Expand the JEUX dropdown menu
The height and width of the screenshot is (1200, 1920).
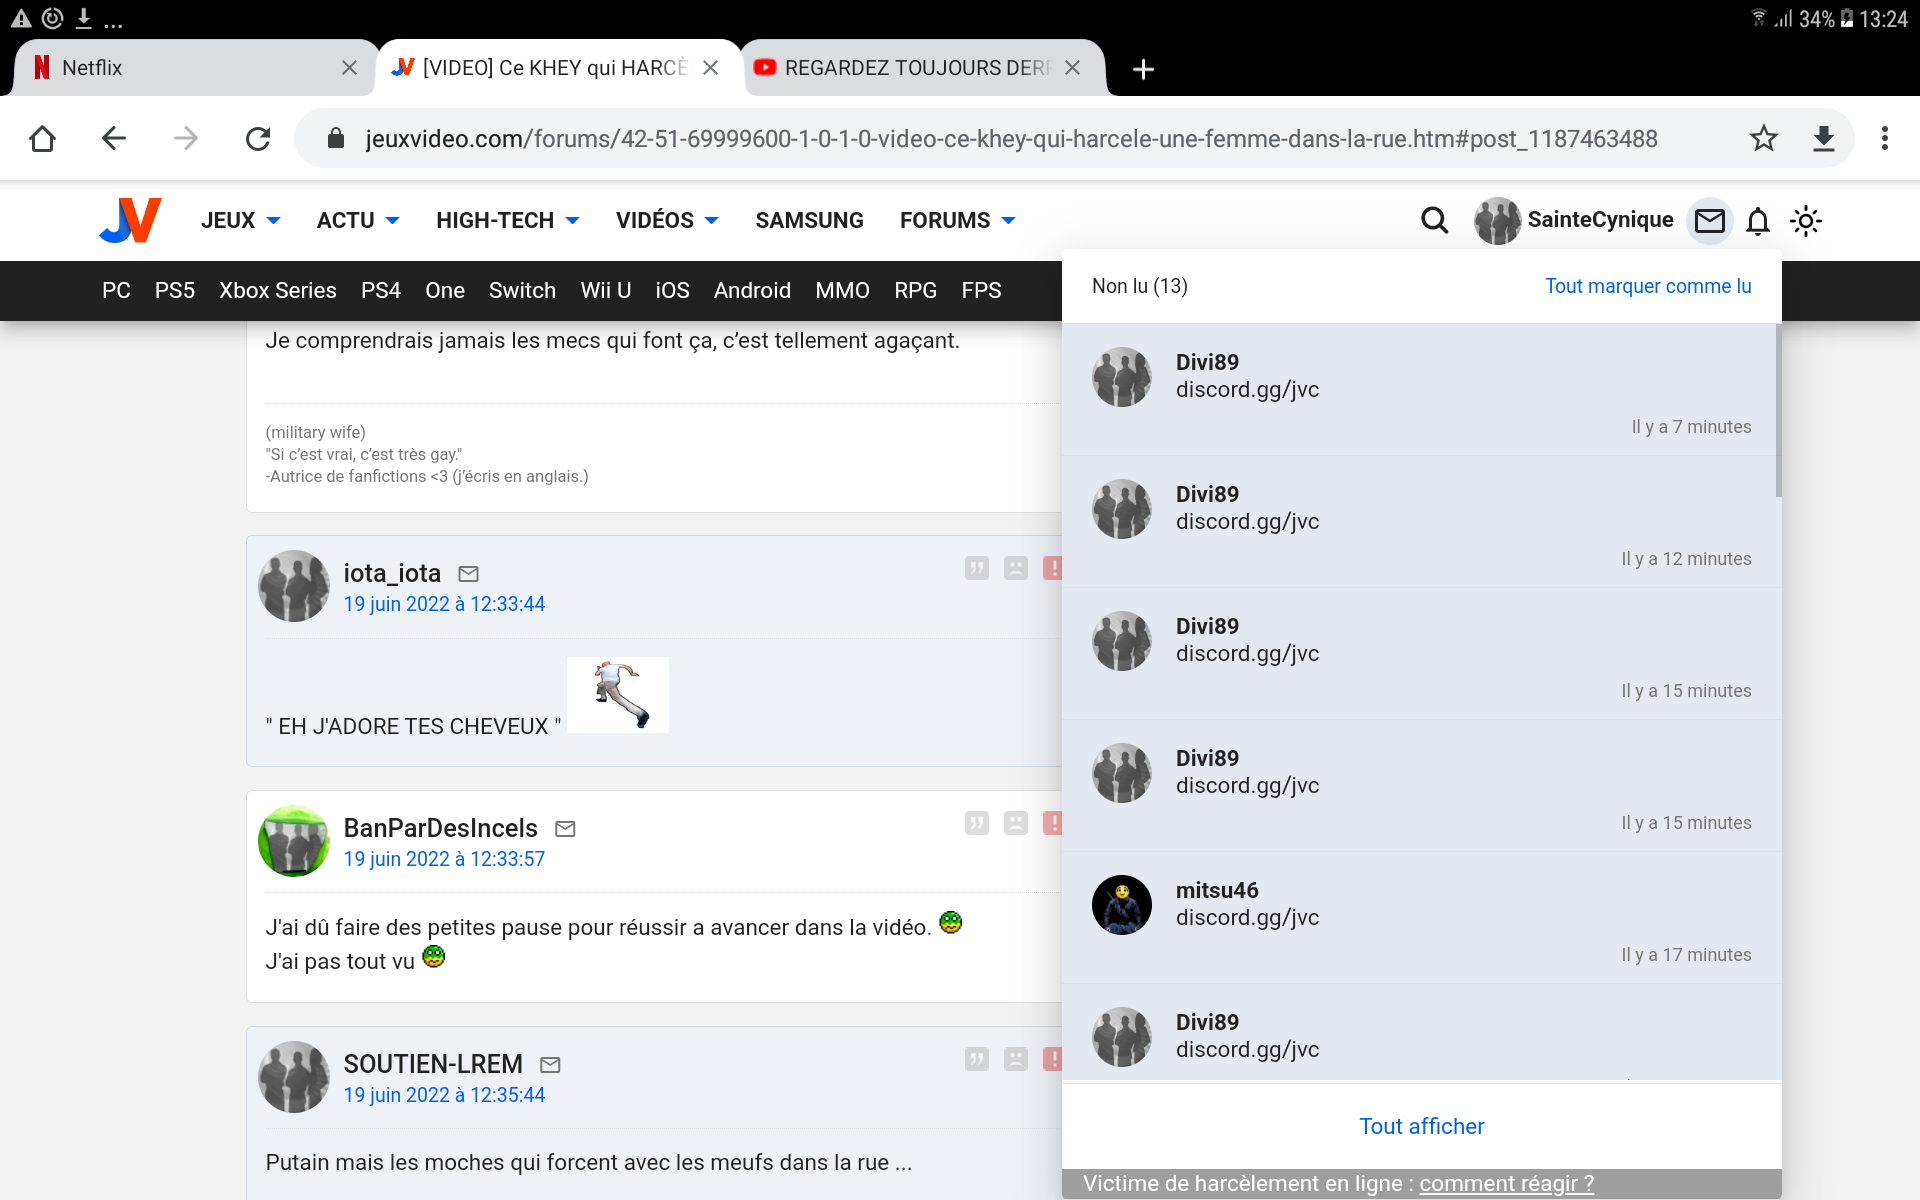[240, 220]
